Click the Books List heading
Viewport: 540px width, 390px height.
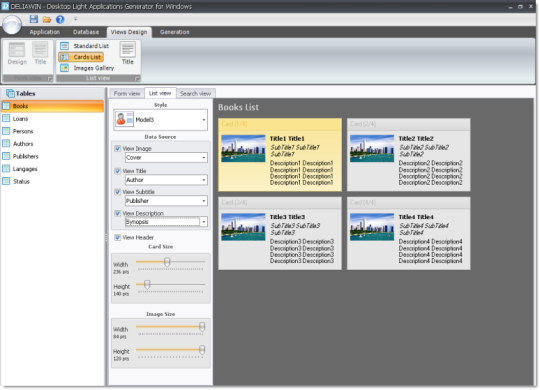pos(238,107)
